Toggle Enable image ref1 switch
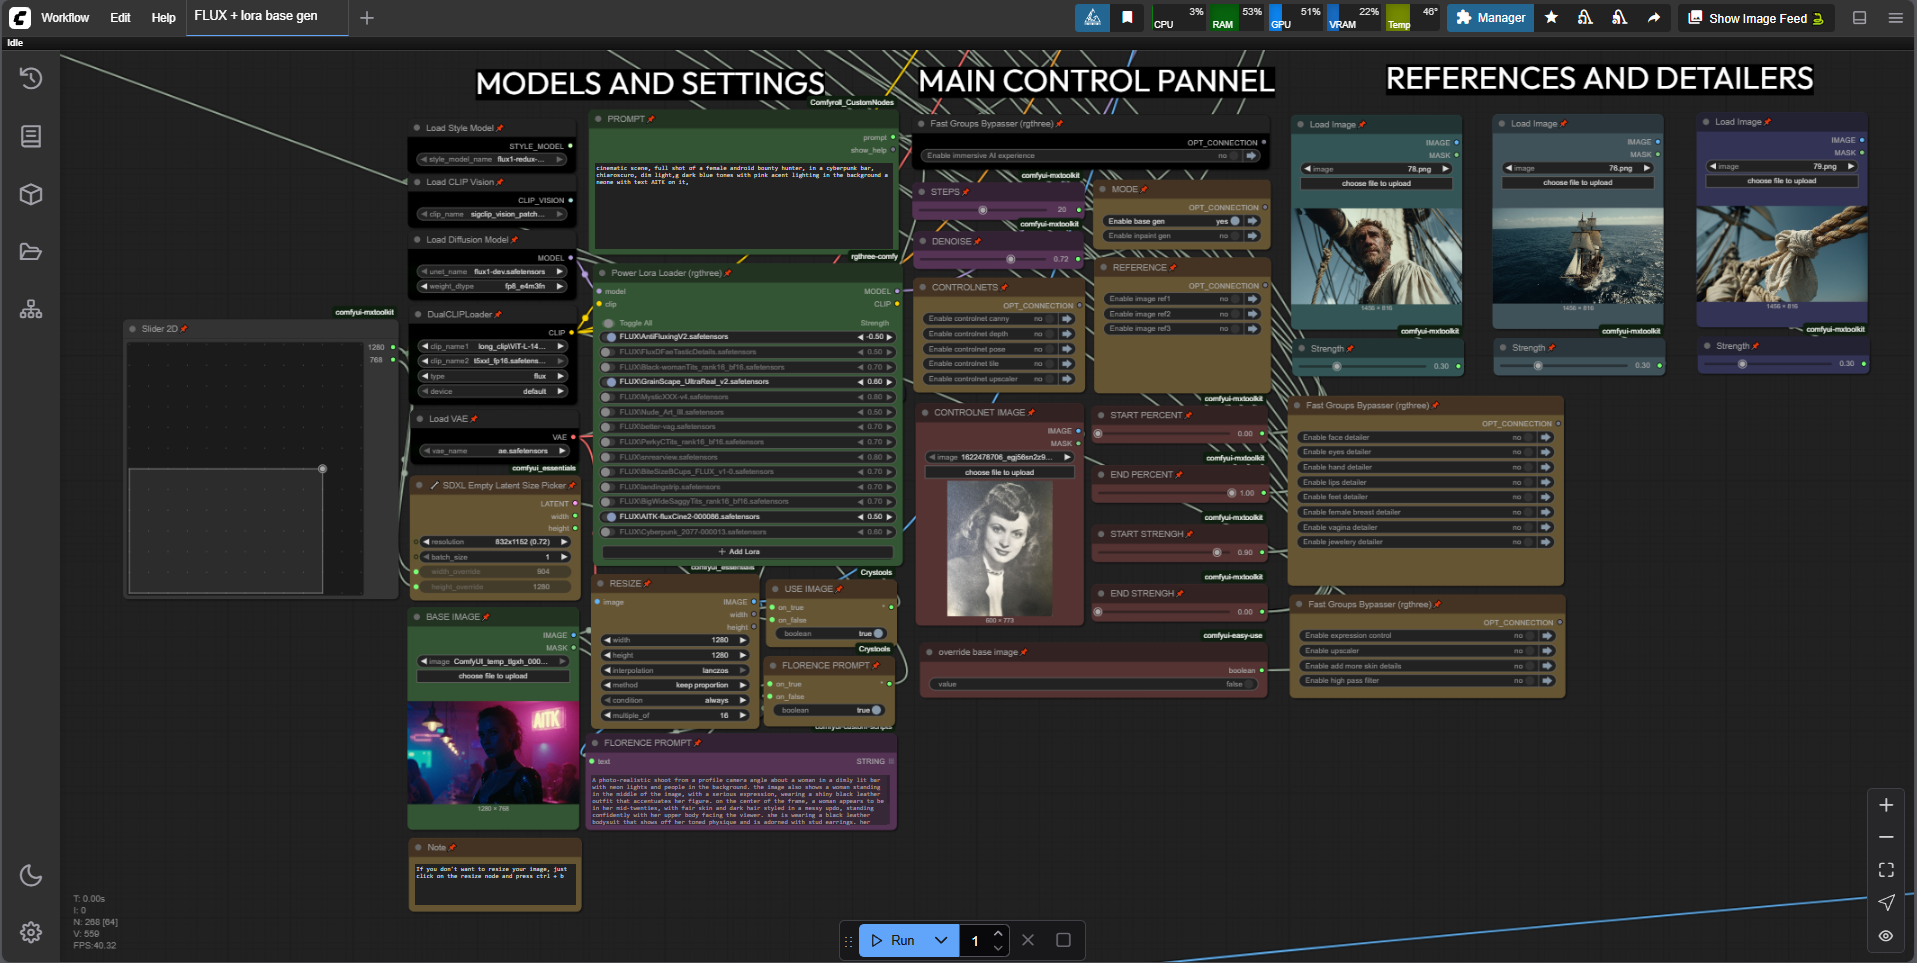This screenshot has width=1917, height=963. [x=1236, y=299]
